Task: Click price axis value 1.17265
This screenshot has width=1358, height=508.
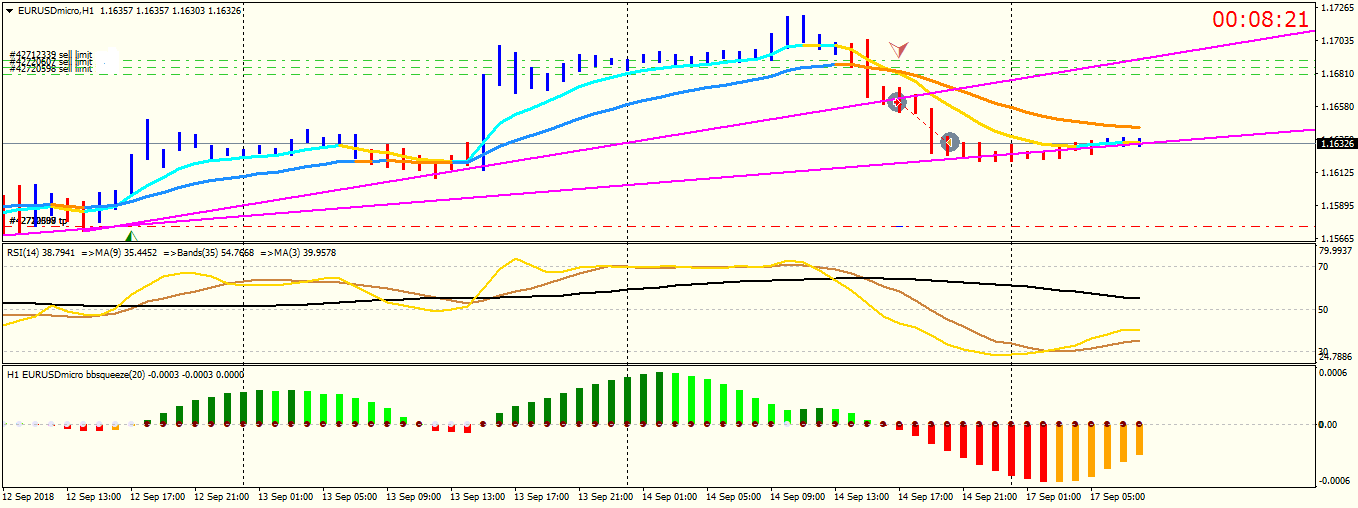Action: point(1337,7)
